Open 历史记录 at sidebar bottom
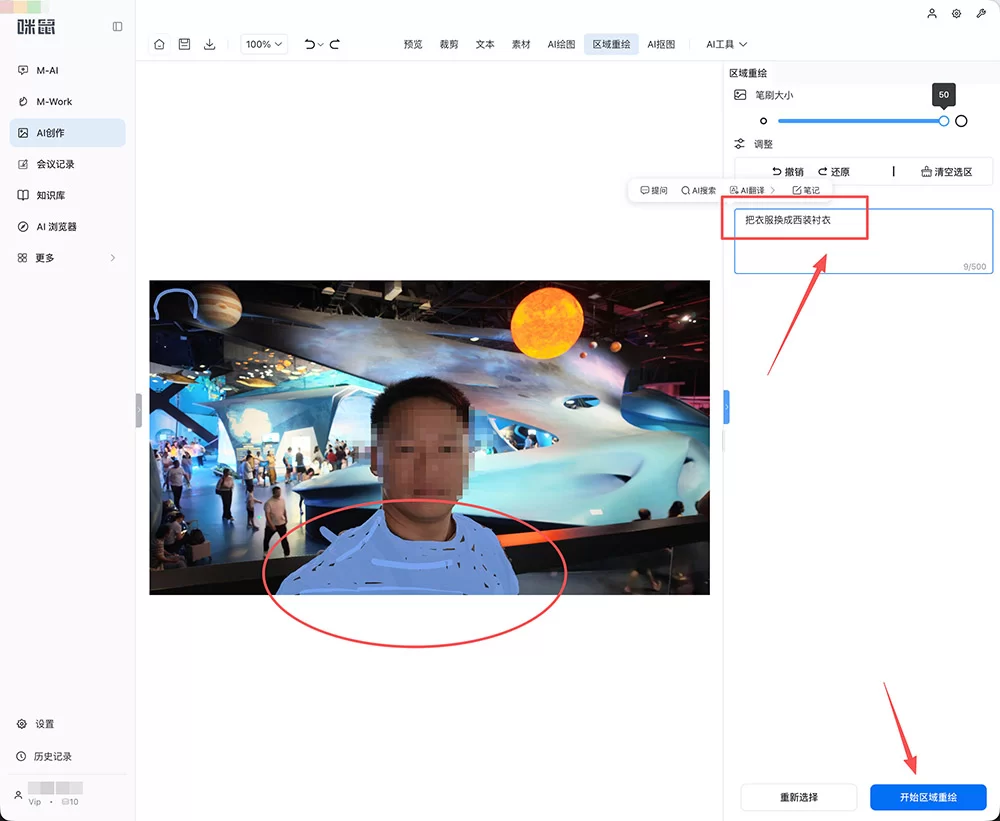The image size is (1000, 821). tap(44, 757)
